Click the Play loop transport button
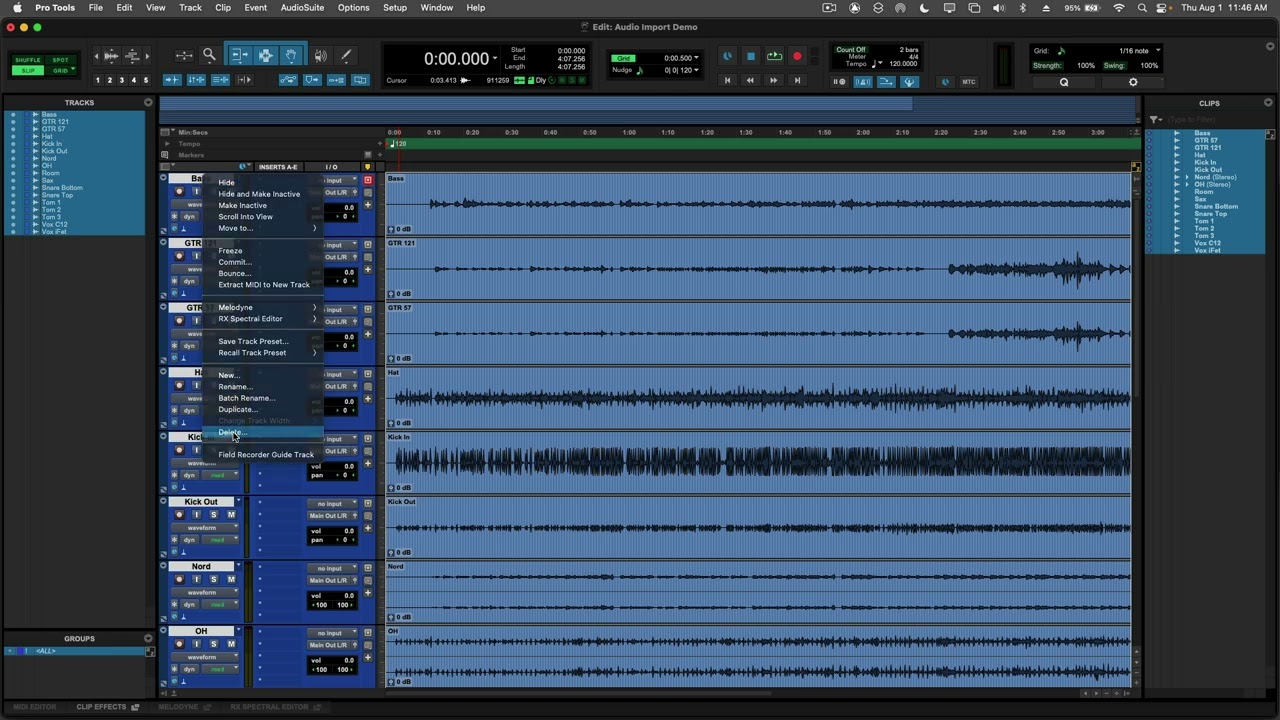 [774, 57]
